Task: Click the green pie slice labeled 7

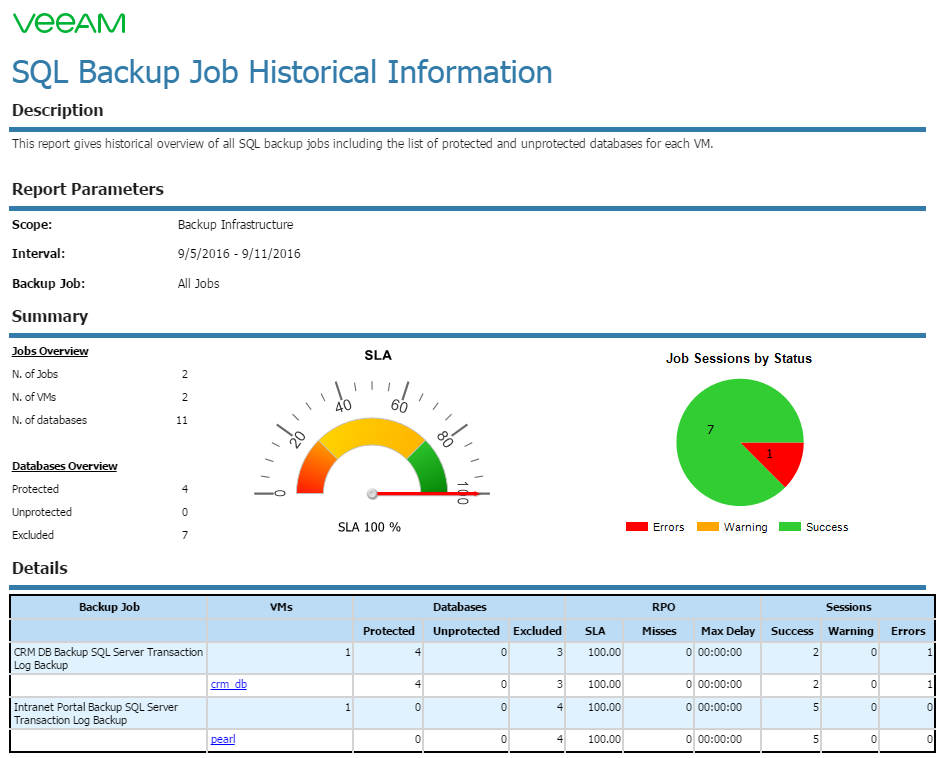Action: click(x=717, y=434)
